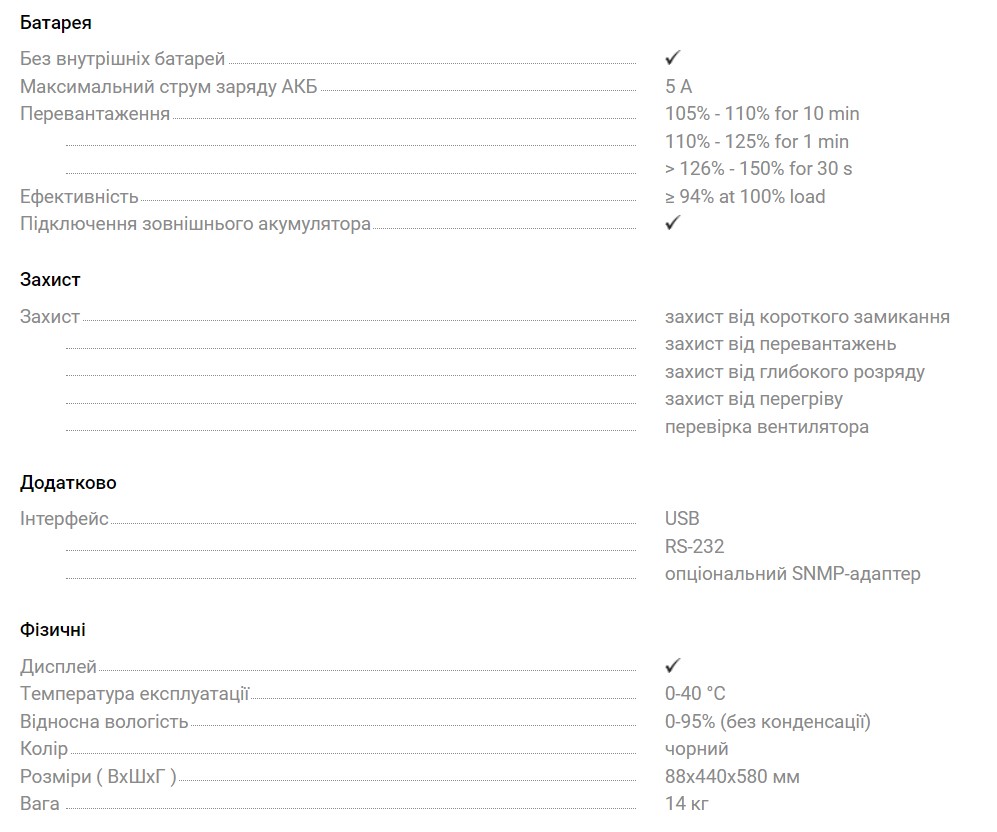Select the Перевантаження label
The image size is (997, 832).
95,113
